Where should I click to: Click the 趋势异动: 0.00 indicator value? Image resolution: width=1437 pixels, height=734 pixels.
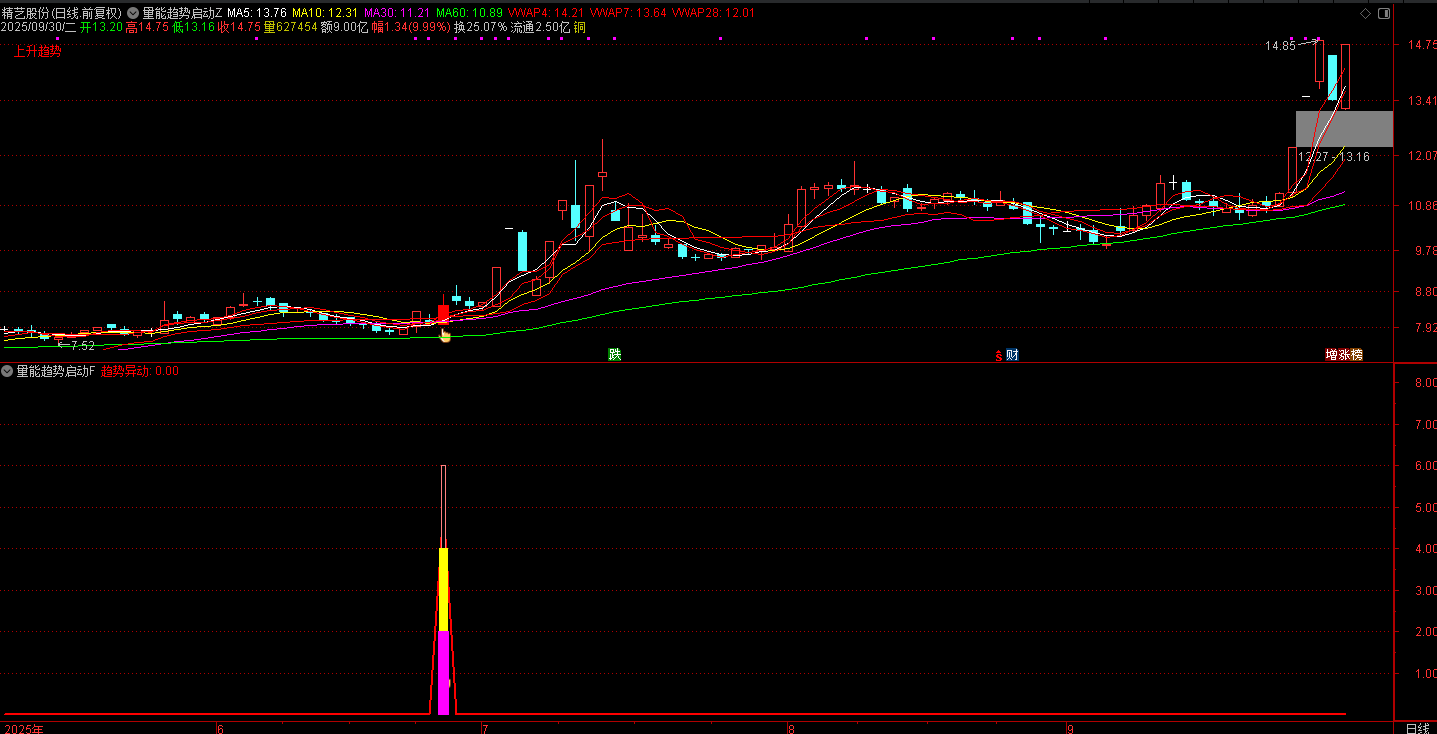point(140,371)
